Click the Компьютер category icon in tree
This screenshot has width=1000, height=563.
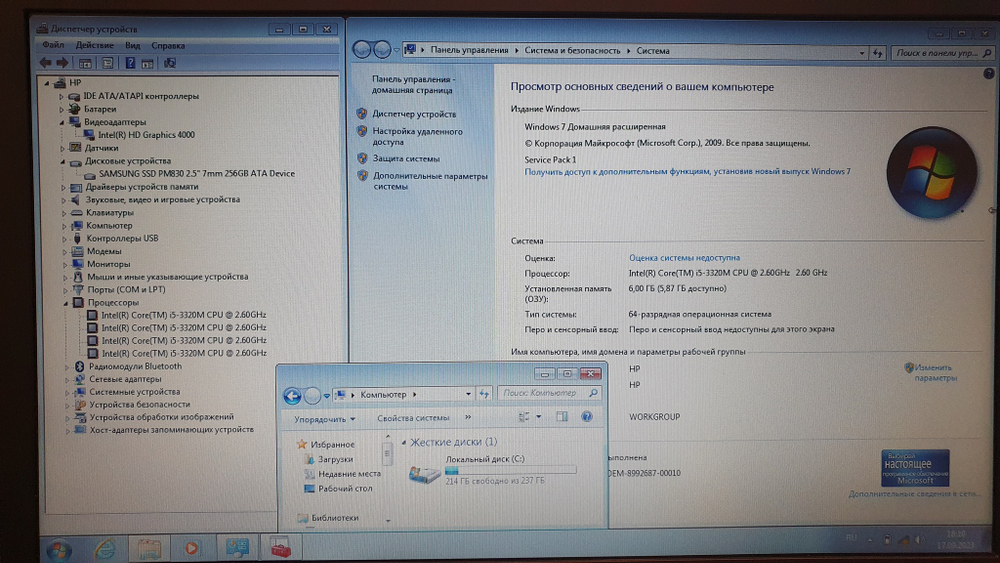click(77, 226)
